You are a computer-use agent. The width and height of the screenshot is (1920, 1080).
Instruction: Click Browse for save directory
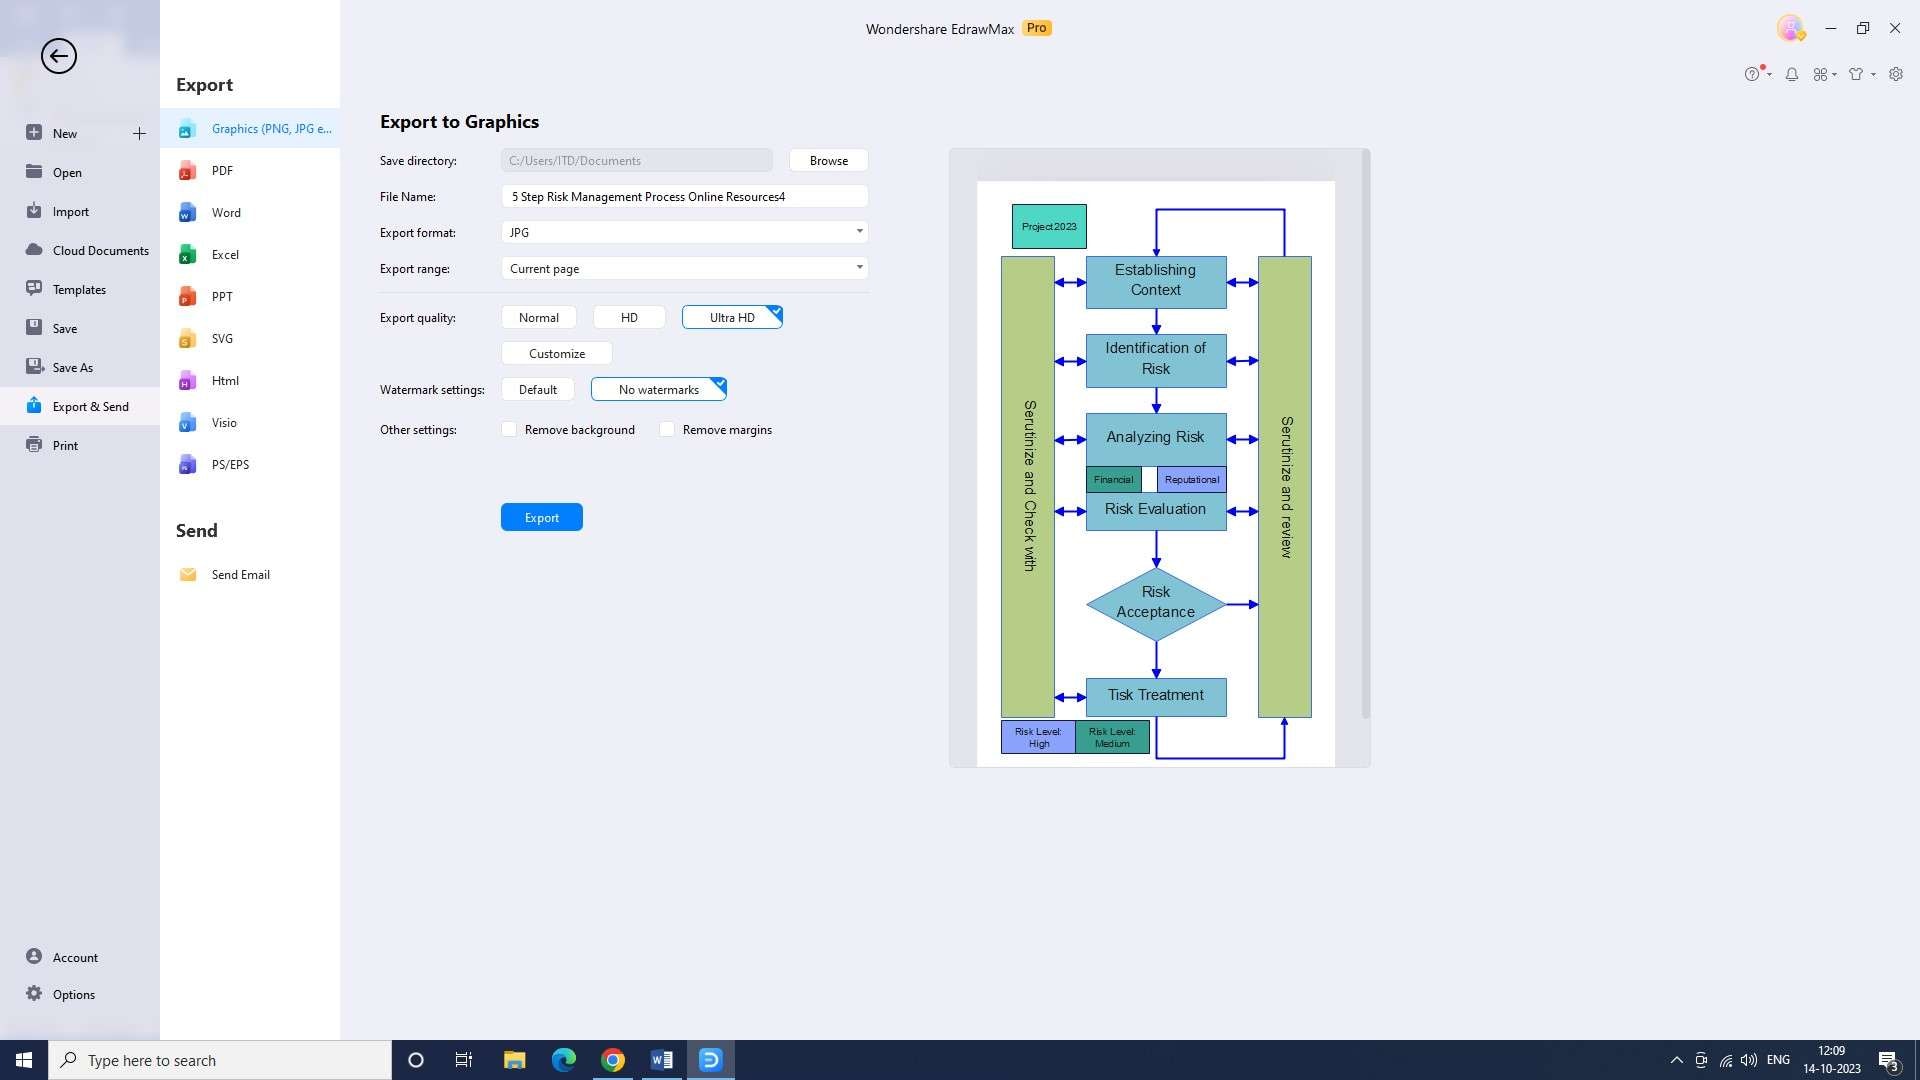point(828,161)
